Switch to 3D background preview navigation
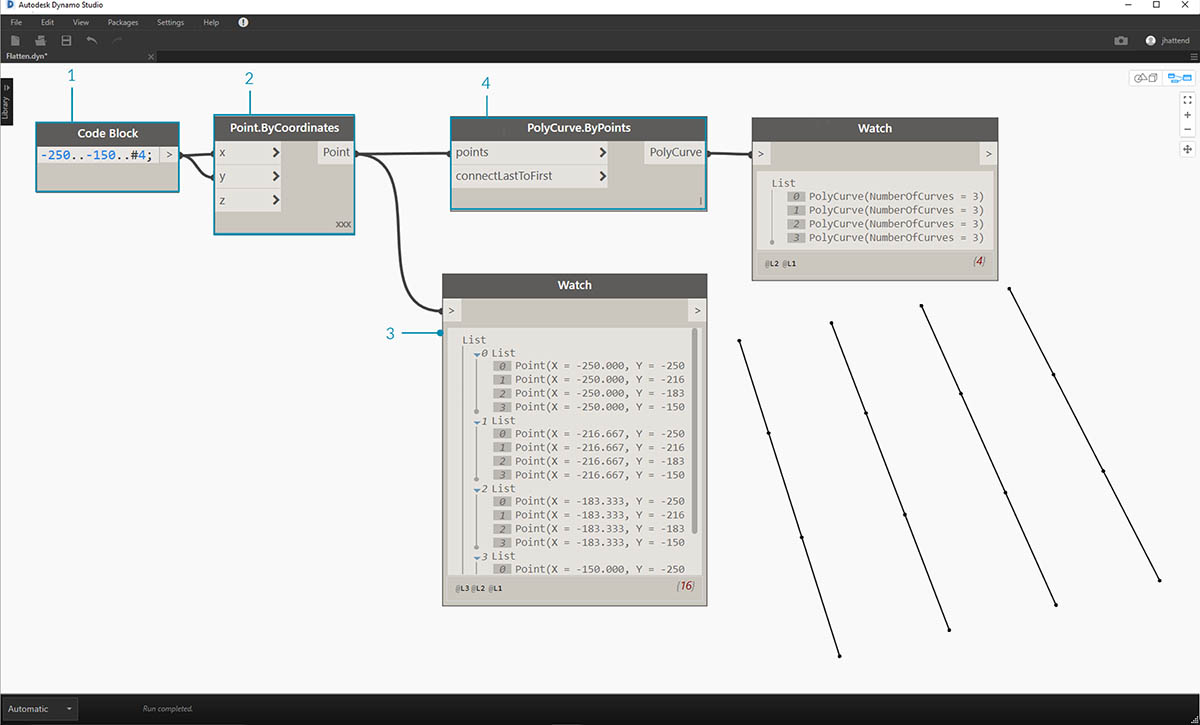The image size is (1200, 725). pyautogui.click(x=1145, y=78)
